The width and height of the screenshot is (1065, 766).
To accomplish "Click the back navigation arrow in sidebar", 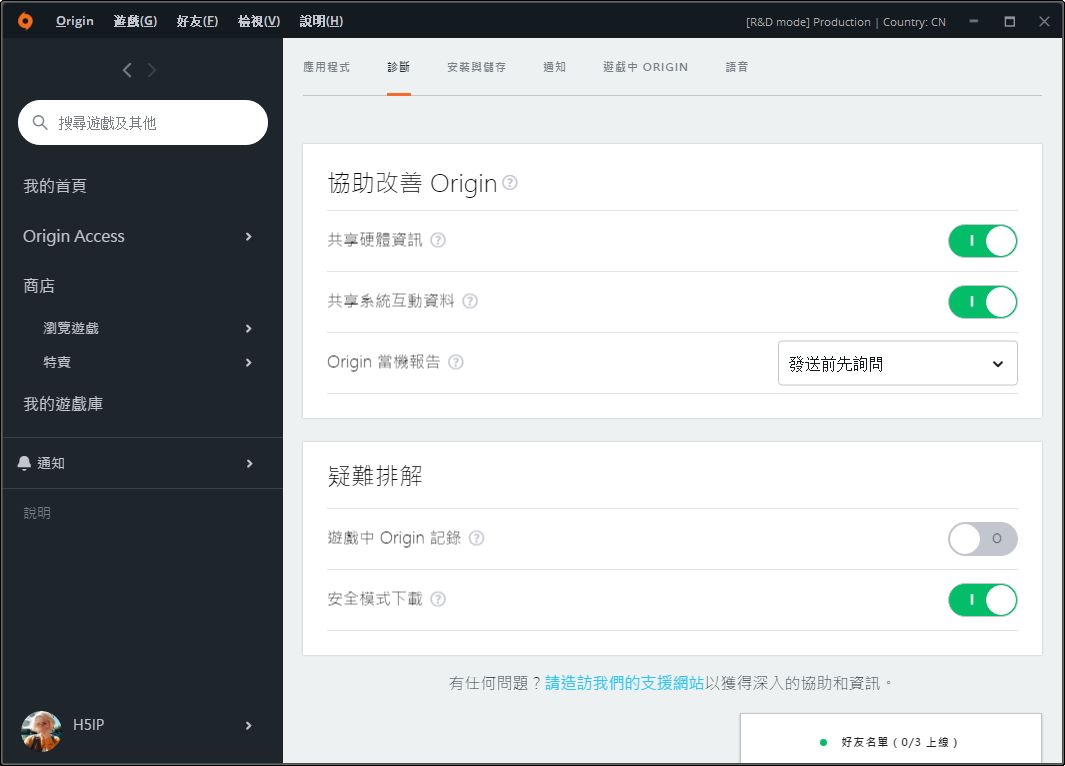I will point(127,70).
